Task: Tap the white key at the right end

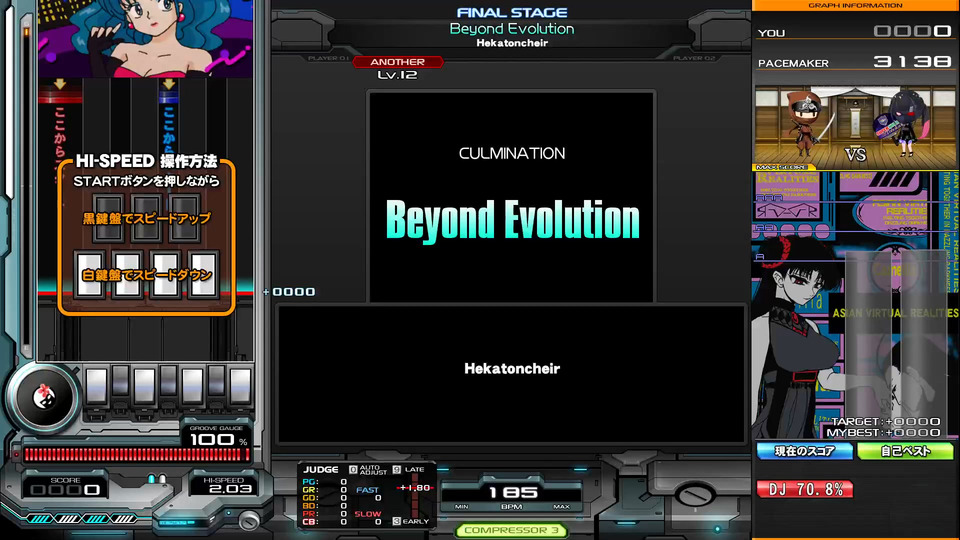Action: 241,386
